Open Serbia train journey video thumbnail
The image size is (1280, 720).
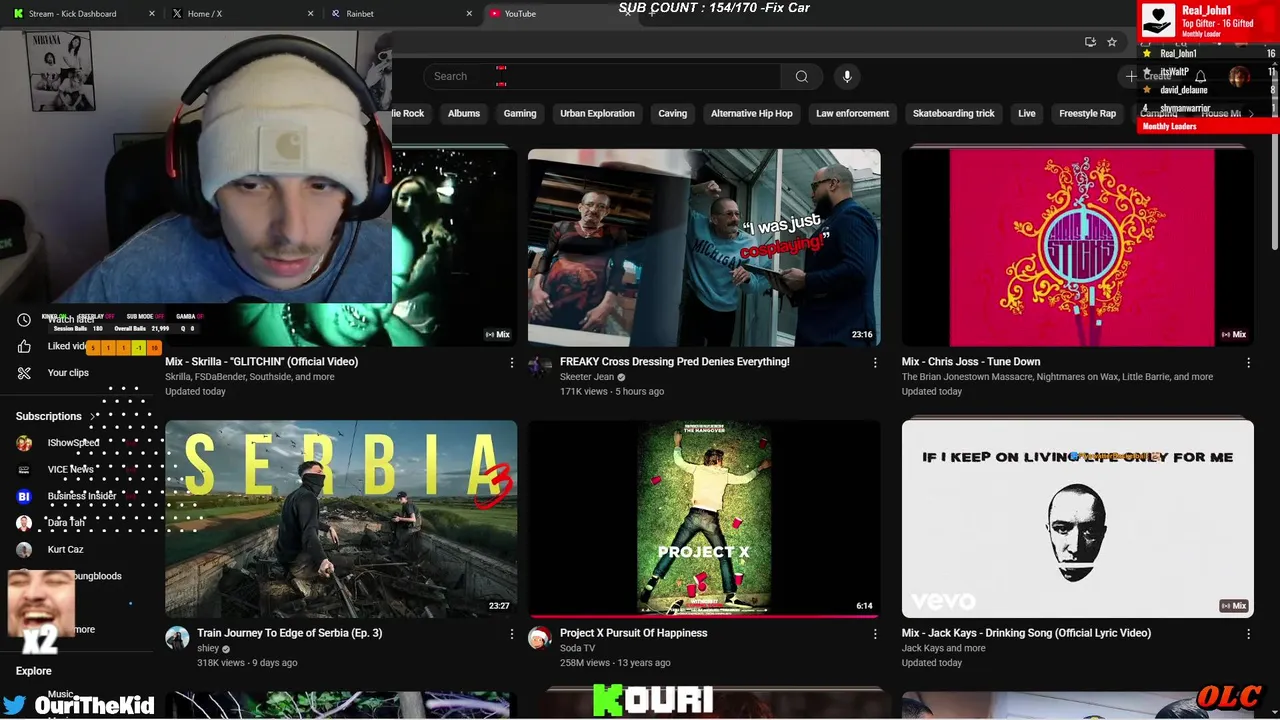[341, 519]
